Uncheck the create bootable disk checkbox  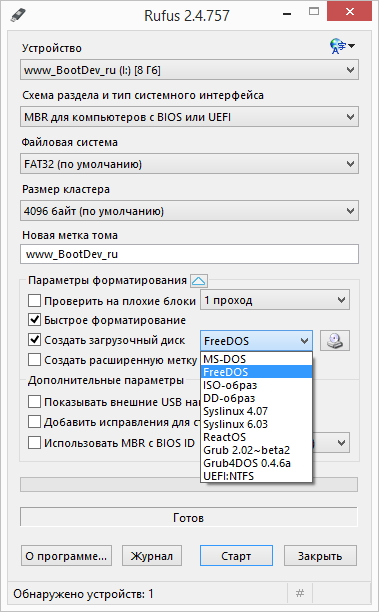34,340
